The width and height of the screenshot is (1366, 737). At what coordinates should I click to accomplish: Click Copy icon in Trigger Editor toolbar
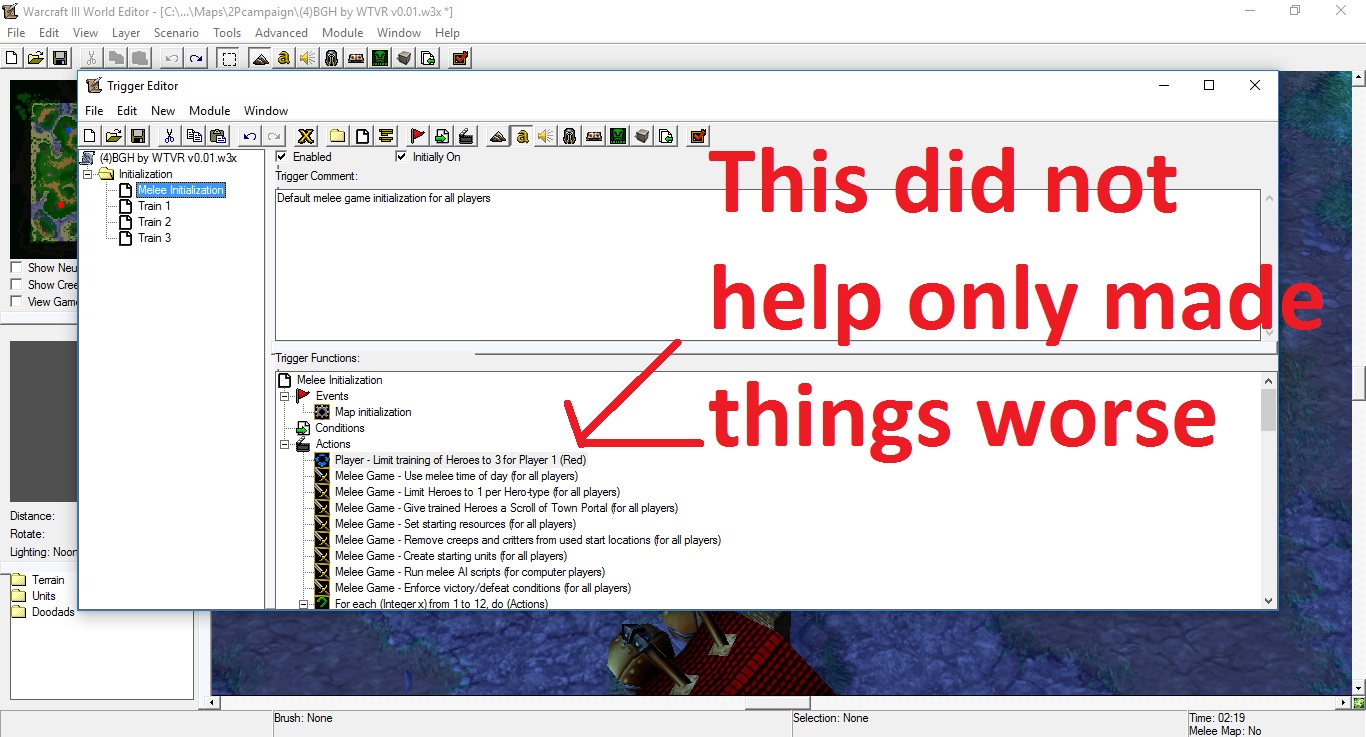194,136
